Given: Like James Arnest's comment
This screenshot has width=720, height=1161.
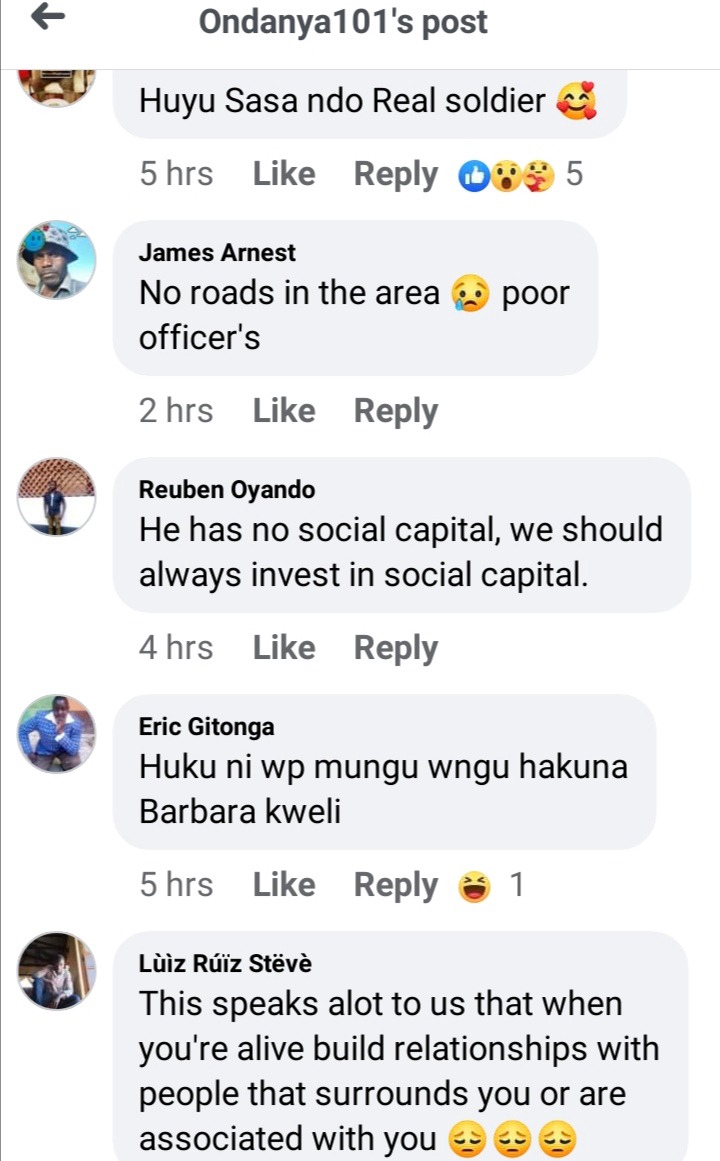Looking at the screenshot, I should (284, 411).
